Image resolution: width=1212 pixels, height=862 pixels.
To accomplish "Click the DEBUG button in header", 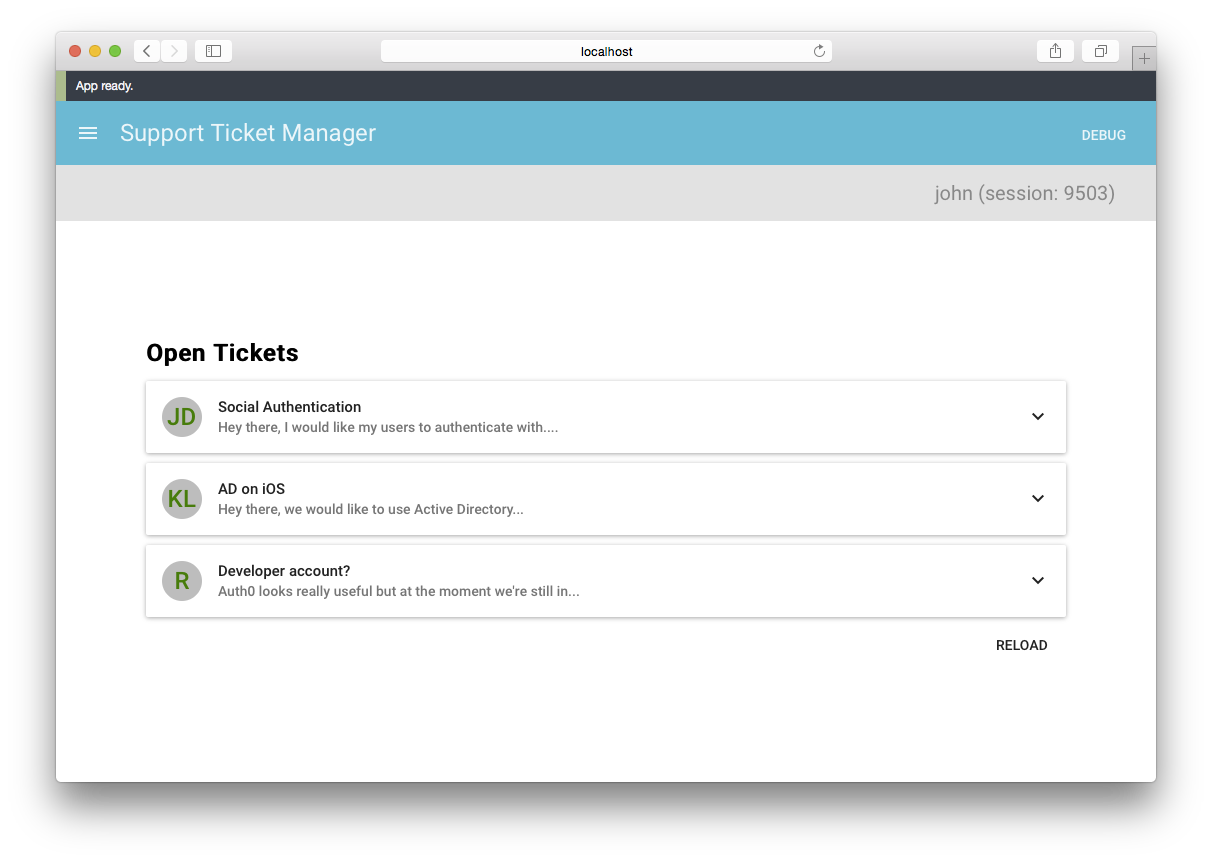I will [1103, 135].
